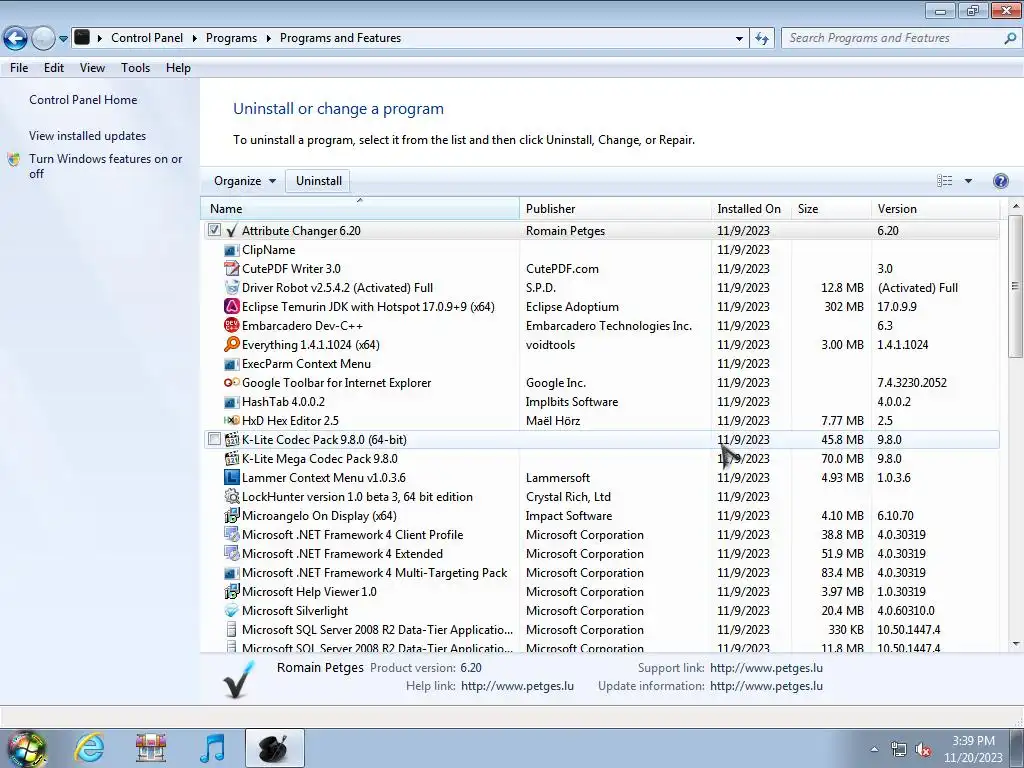Open the Help menu
1024x768 pixels.
click(178, 68)
